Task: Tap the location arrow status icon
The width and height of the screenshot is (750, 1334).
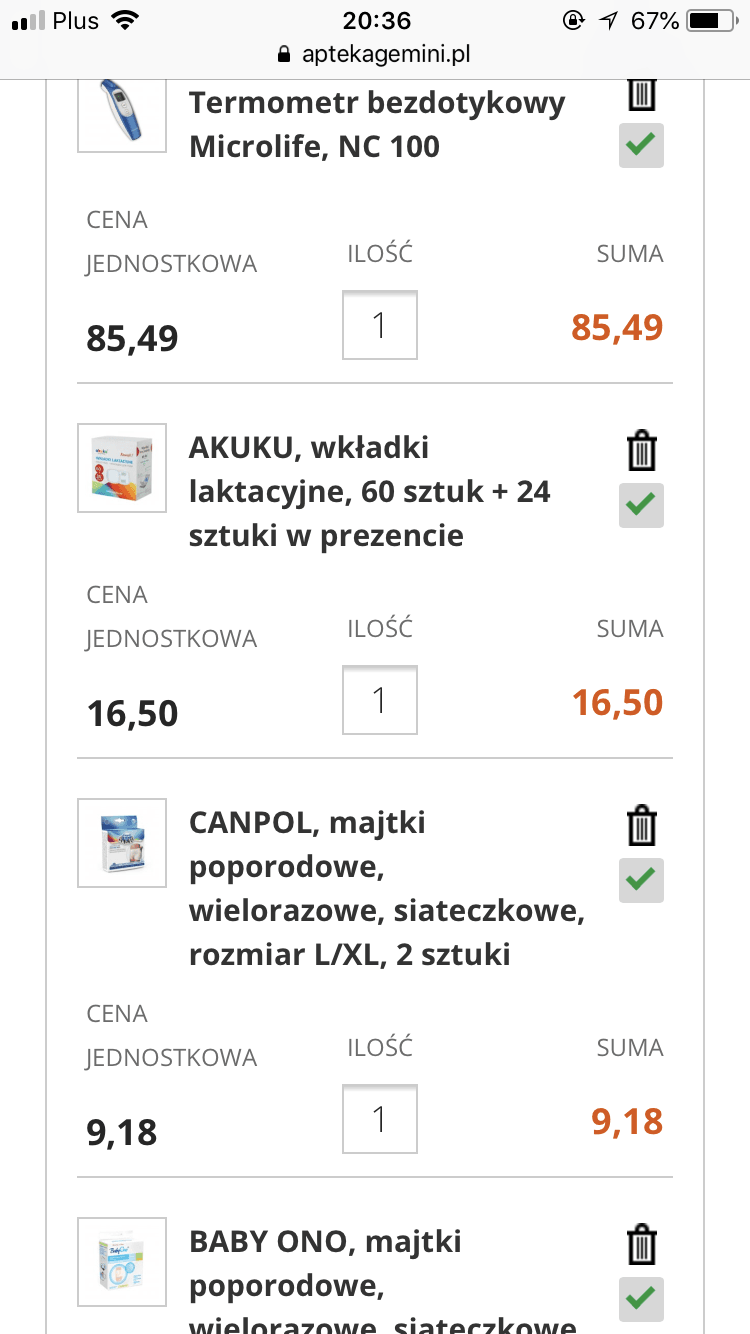Action: 610,21
